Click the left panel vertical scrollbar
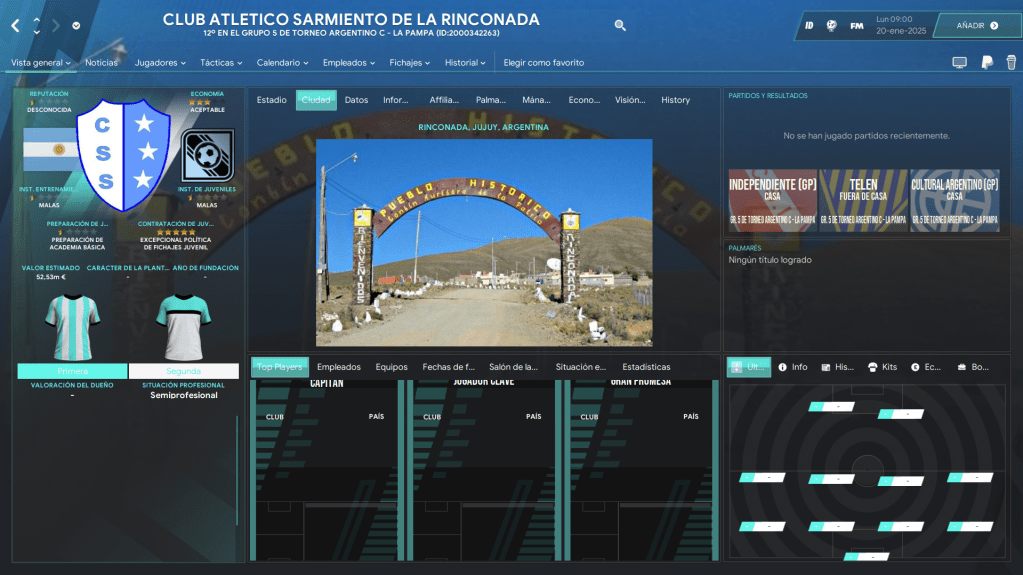Image resolution: width=1023 pixels, height=575 pixels. (x=237, y=480)
